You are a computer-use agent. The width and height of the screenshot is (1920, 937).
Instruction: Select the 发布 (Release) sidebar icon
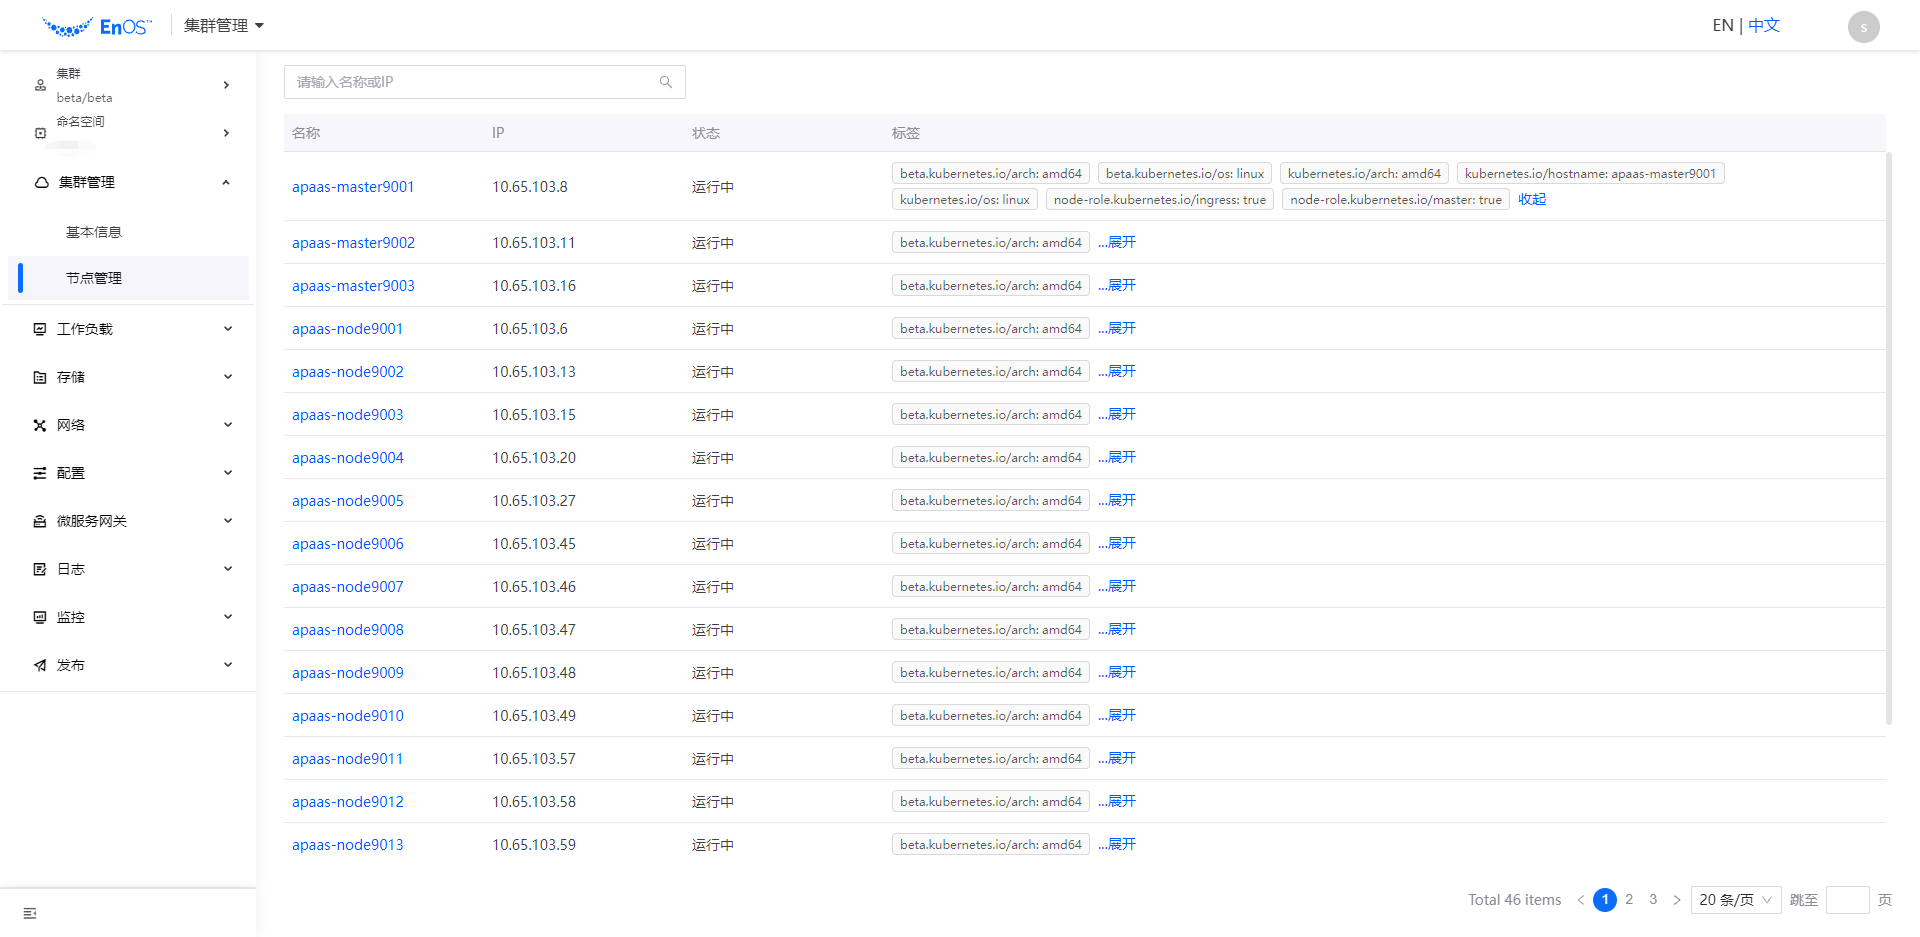click(40, 664)
